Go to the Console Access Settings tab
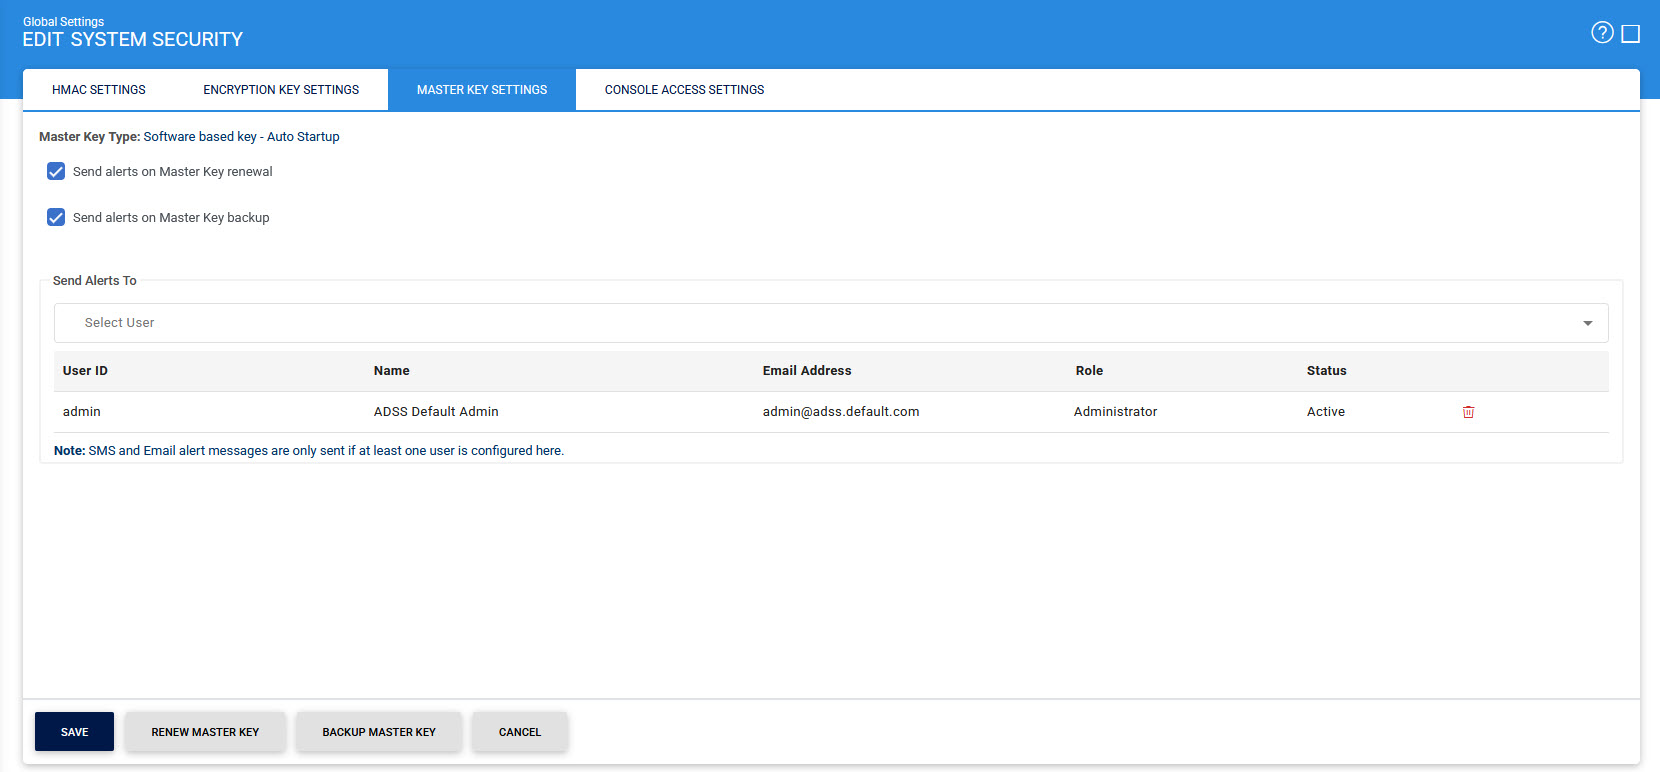 tap(684, 90)
